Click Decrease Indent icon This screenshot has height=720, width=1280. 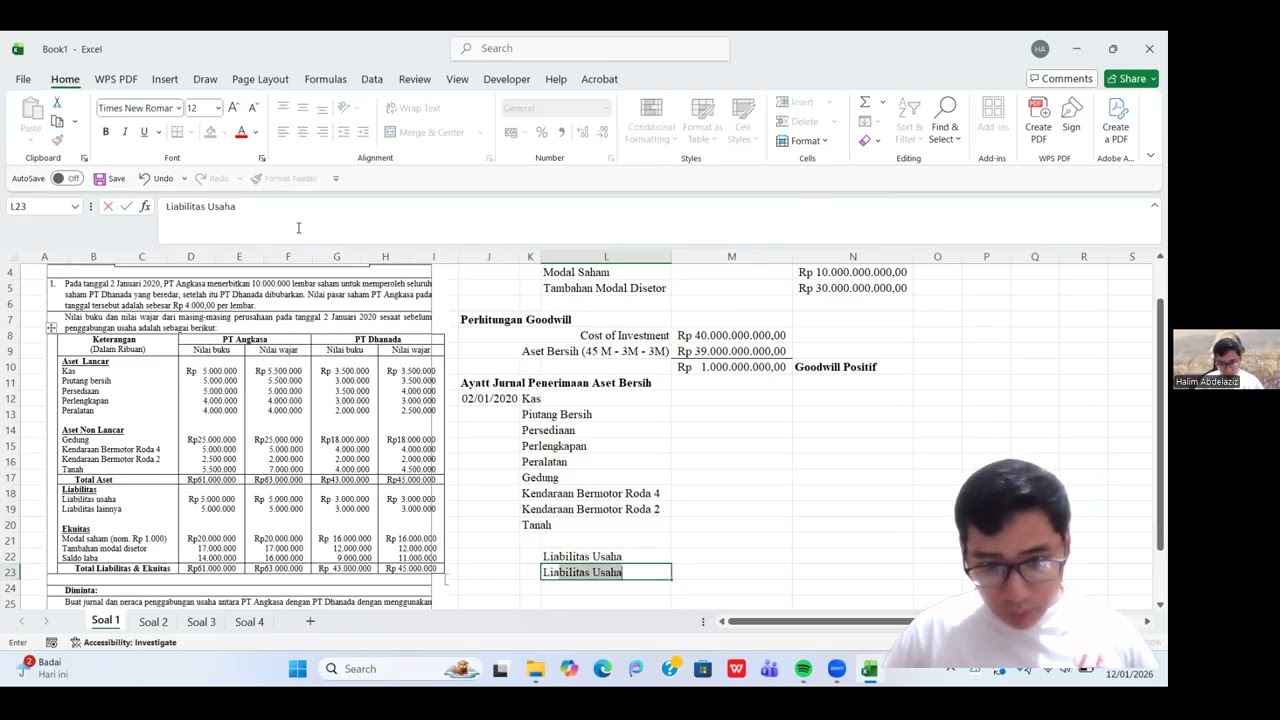[343, 132]
